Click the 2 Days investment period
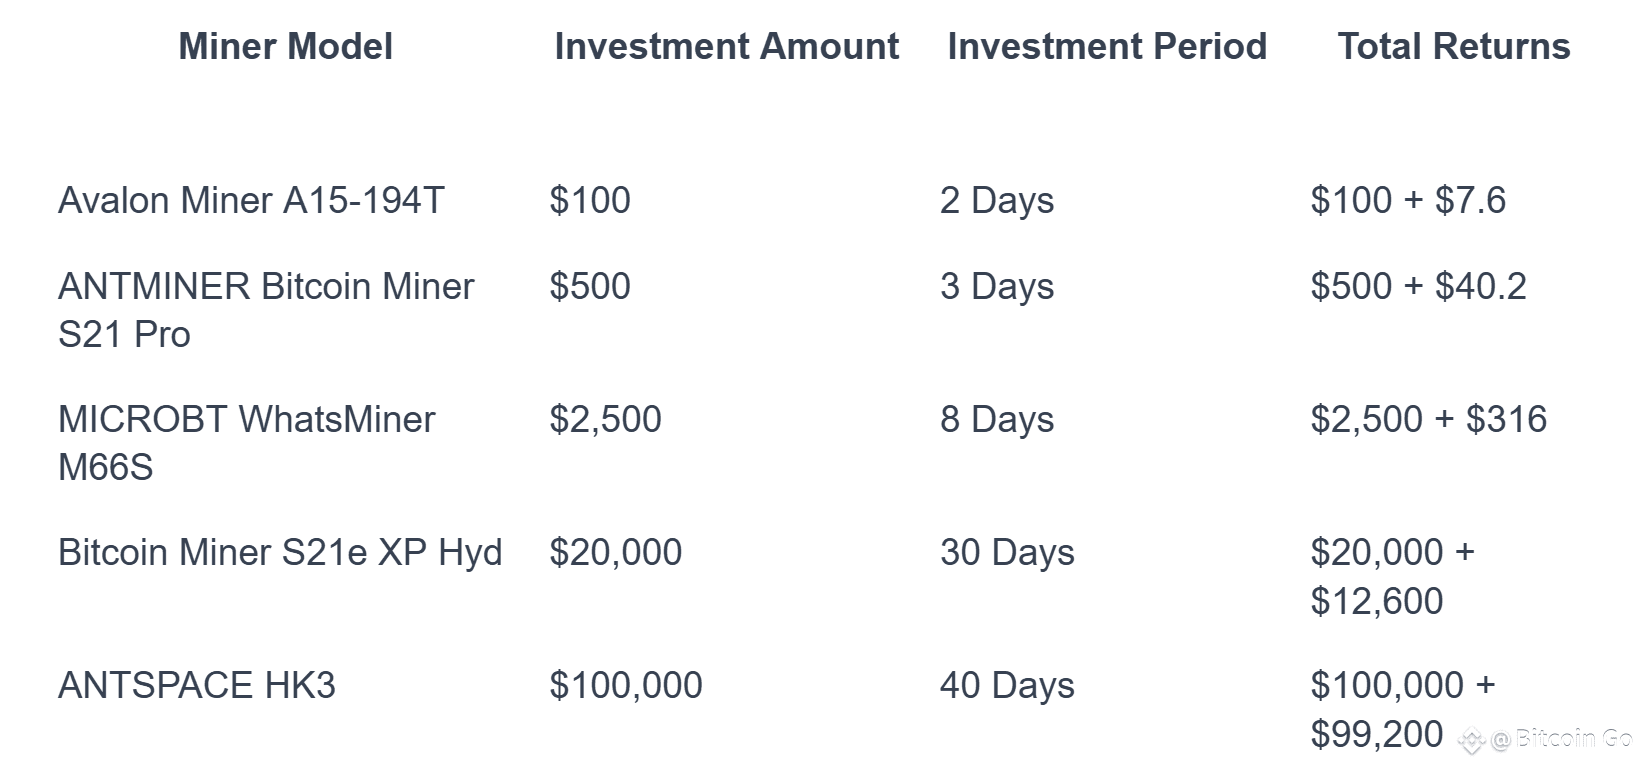Image resolution: width=1641 pixels, height=766 pixels. 996,201
